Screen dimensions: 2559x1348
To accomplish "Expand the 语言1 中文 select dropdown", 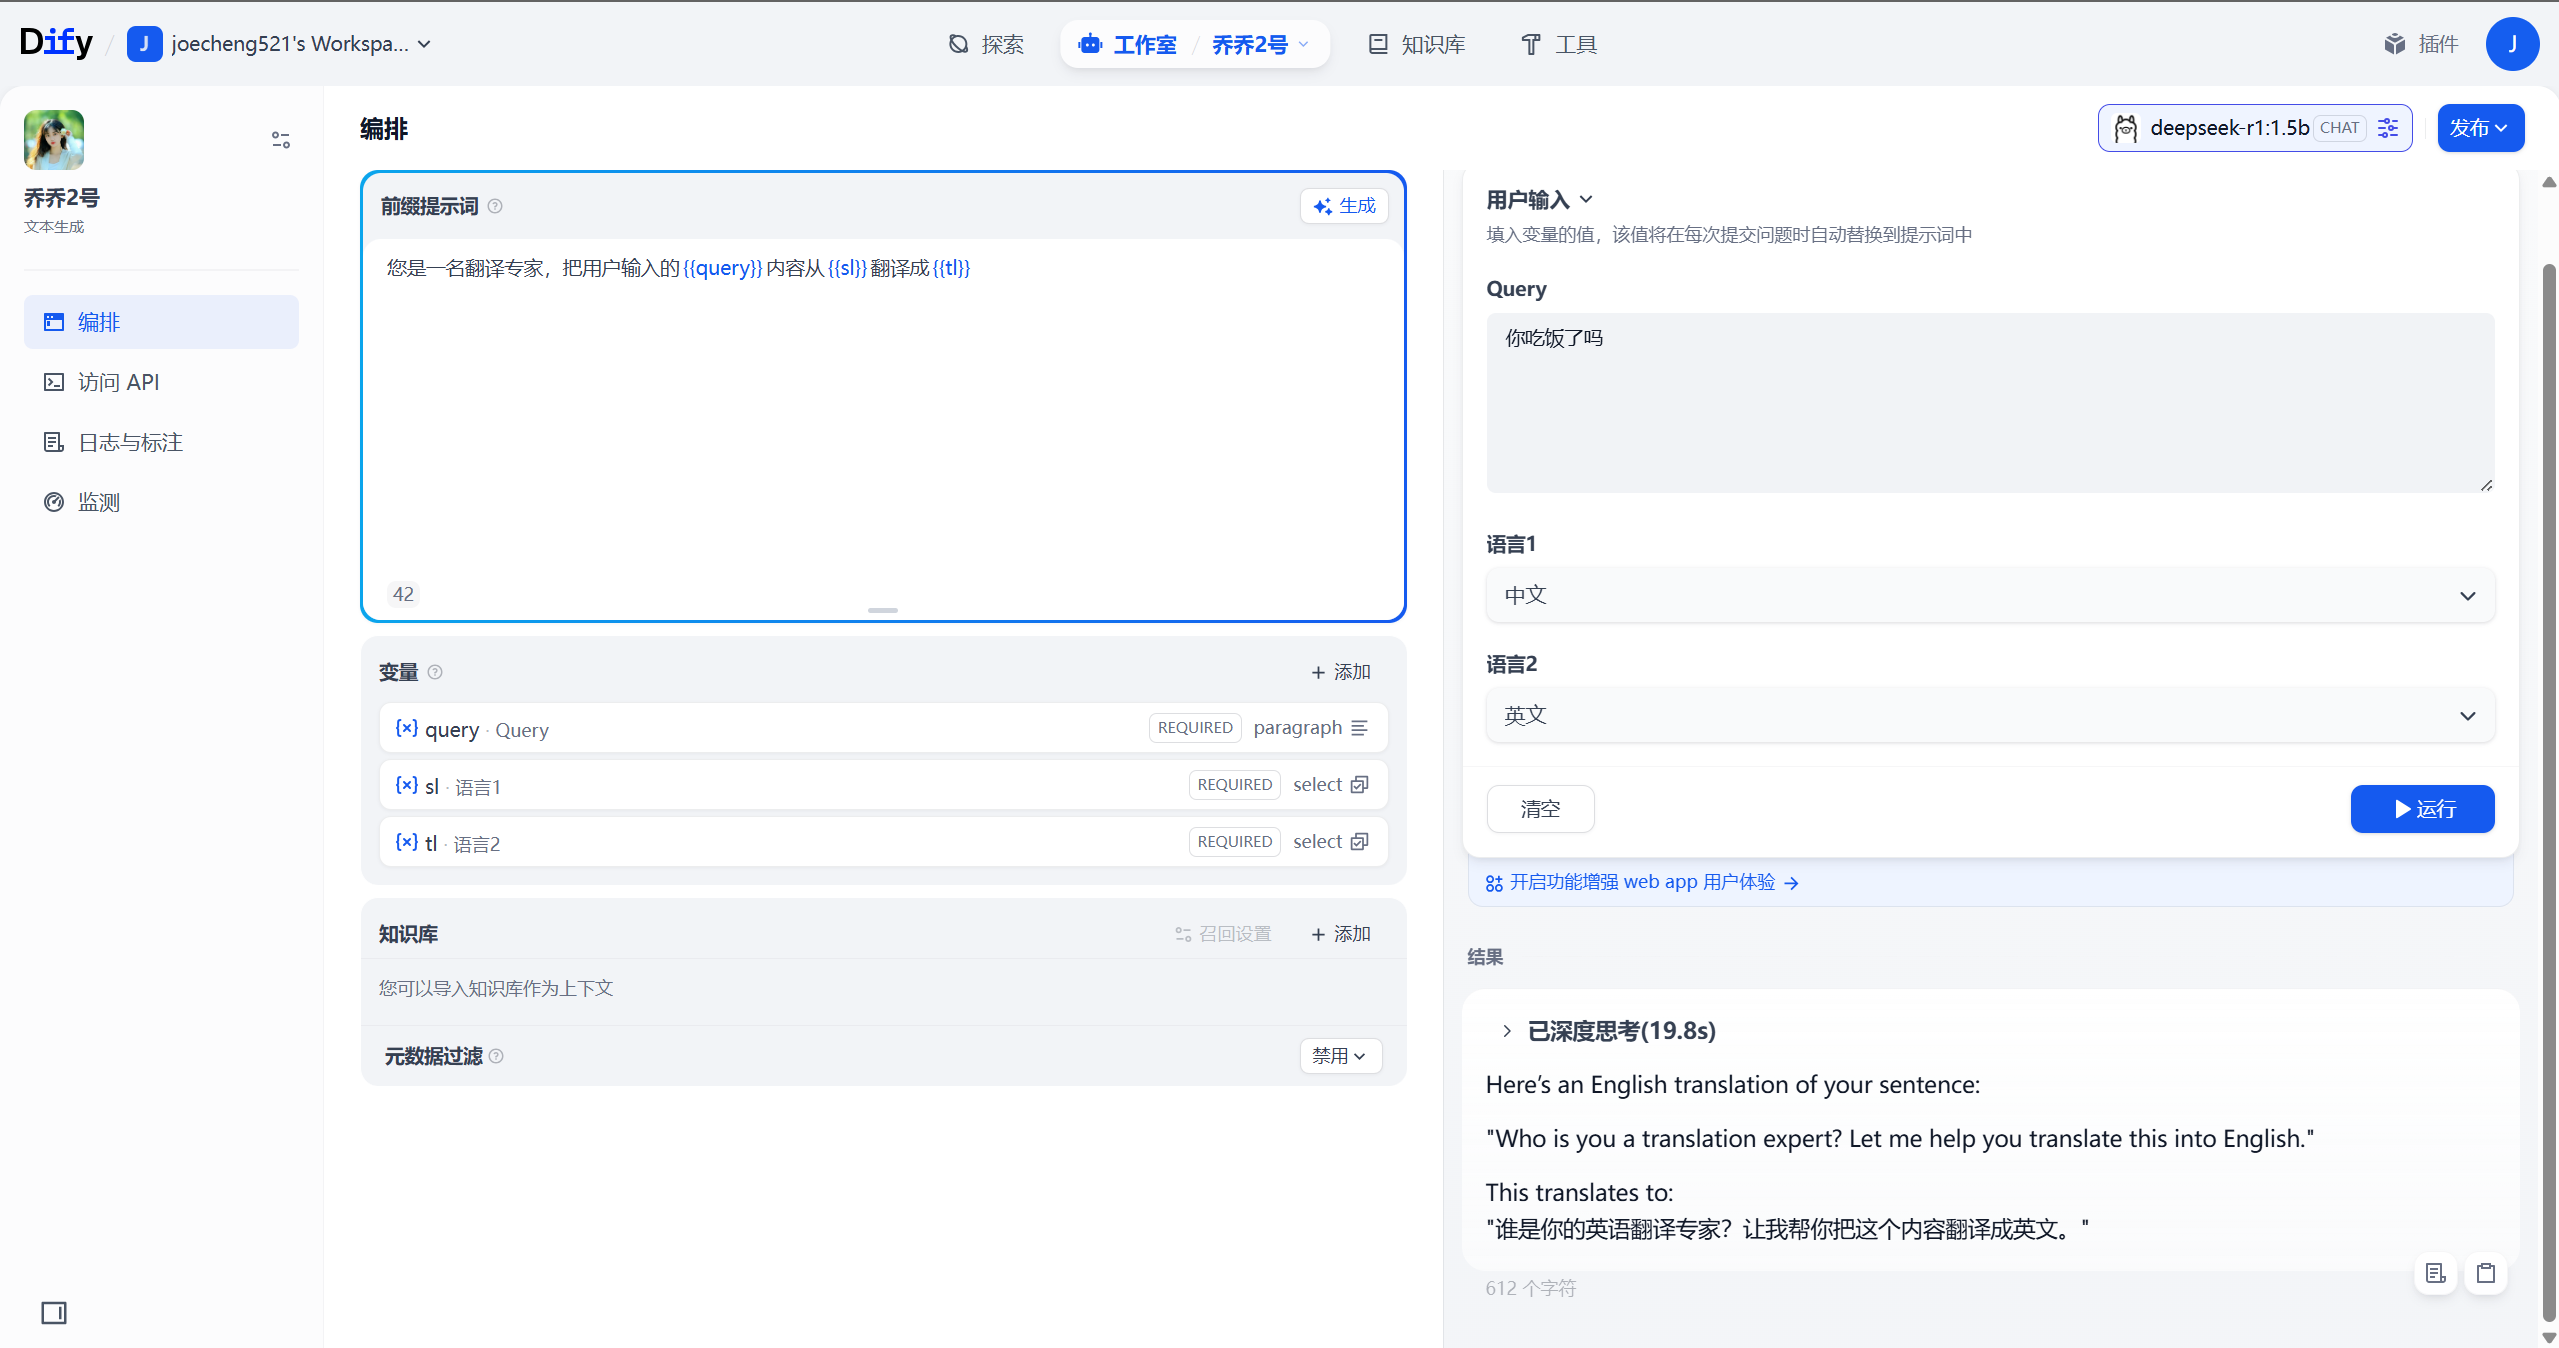I will tap(1989, 596).
